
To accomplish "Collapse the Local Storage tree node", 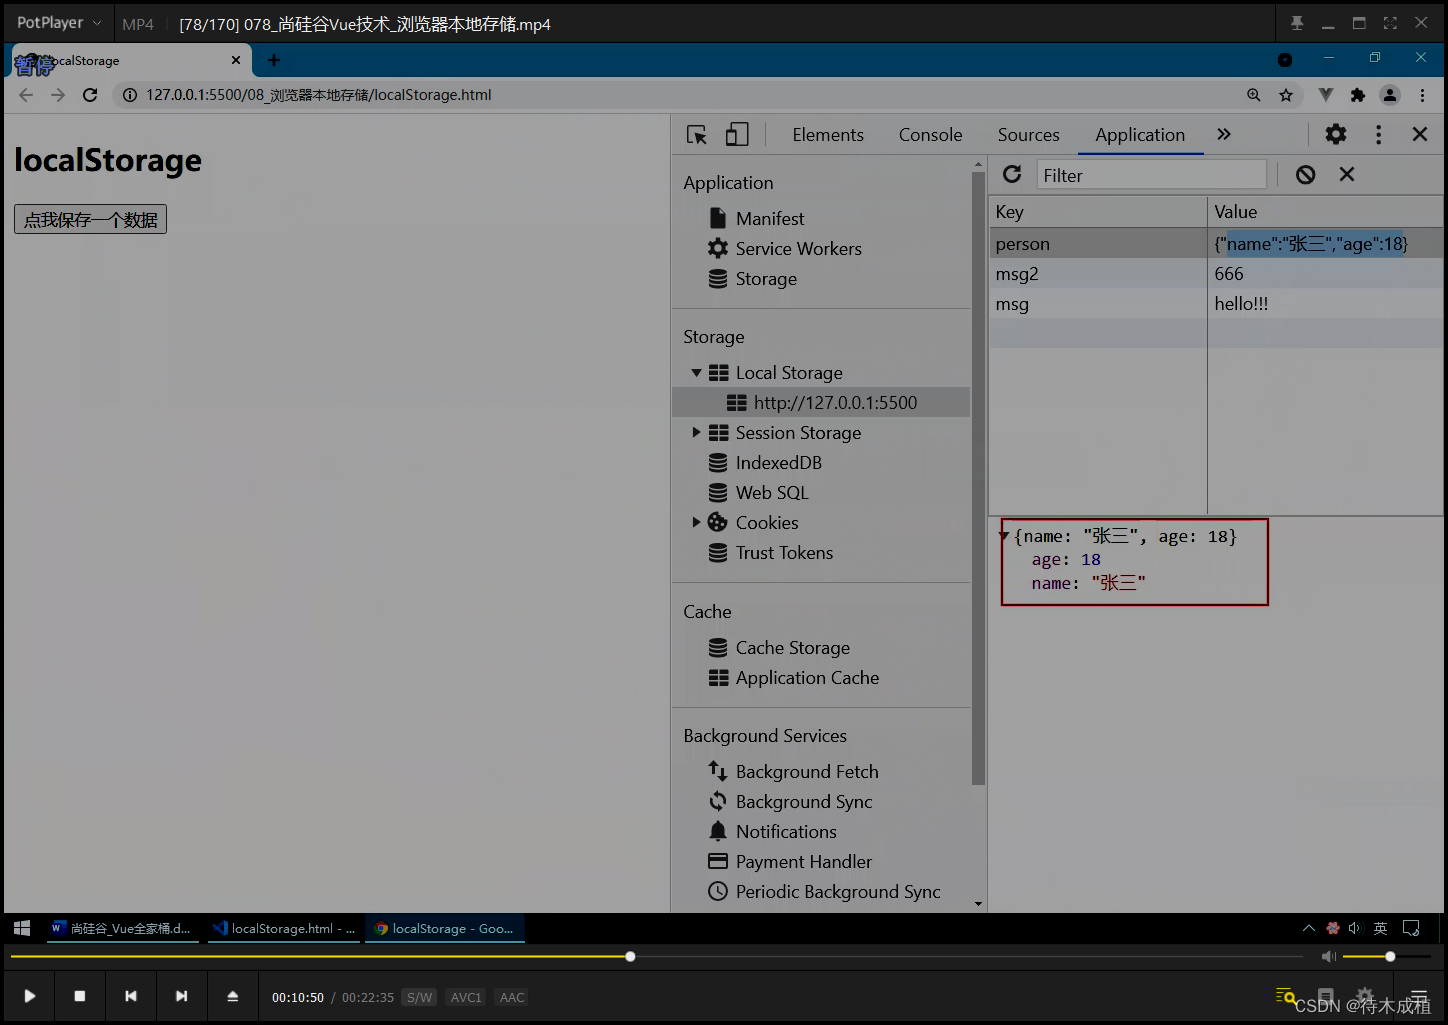I will 696,373.
